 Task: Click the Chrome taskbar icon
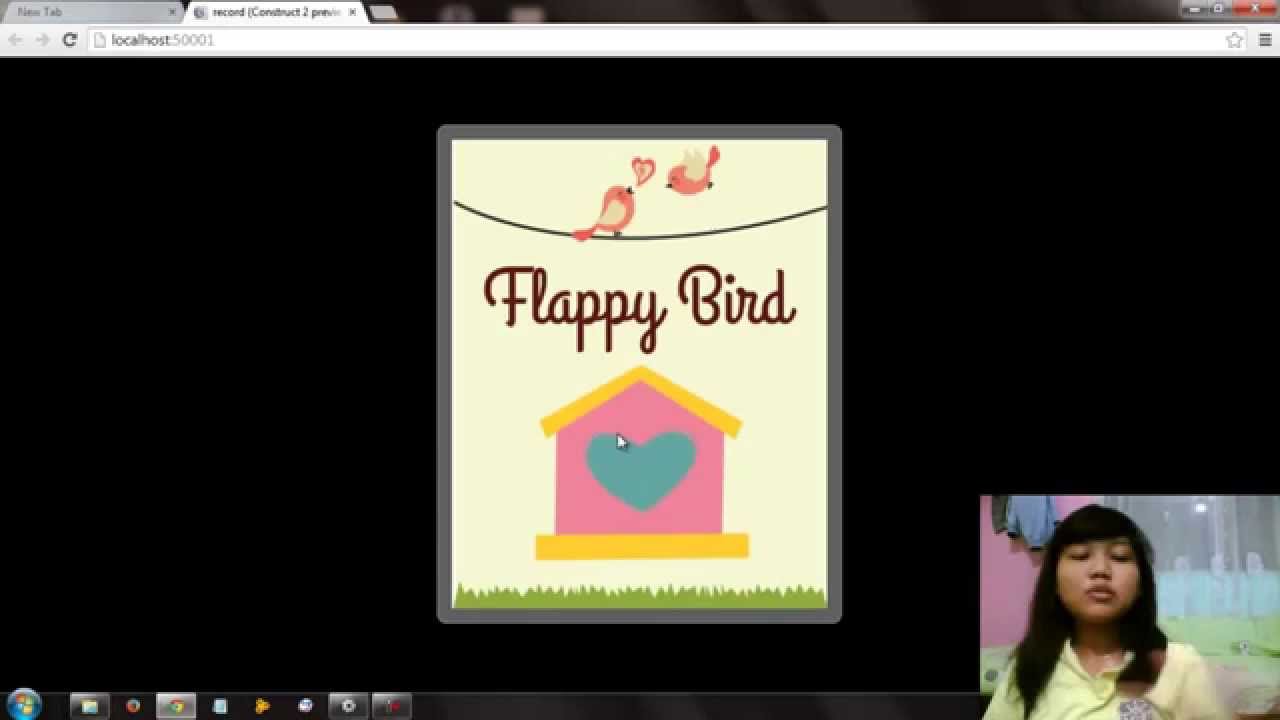click(x=176, y=706)
